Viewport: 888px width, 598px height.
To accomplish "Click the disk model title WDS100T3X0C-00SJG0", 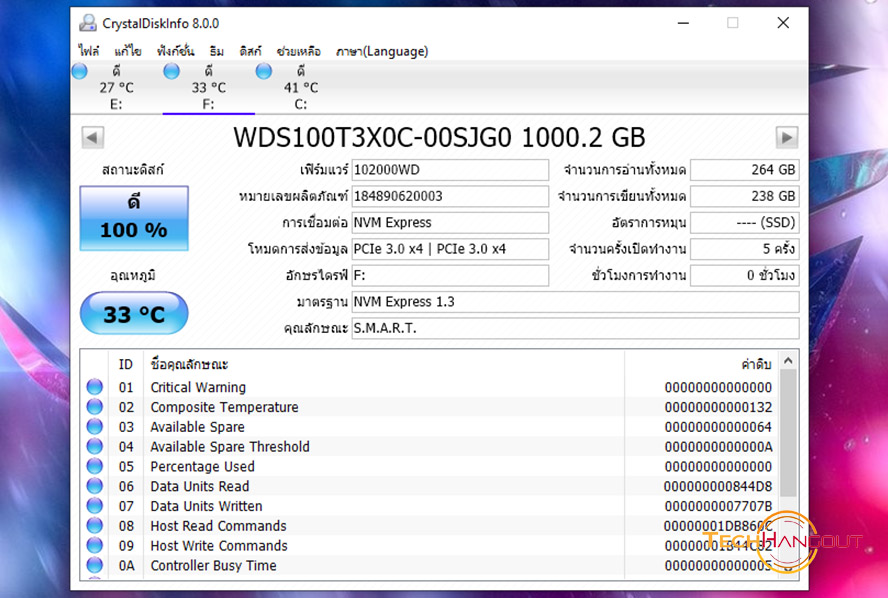I will pyautogui.click(x=372, y=138).
